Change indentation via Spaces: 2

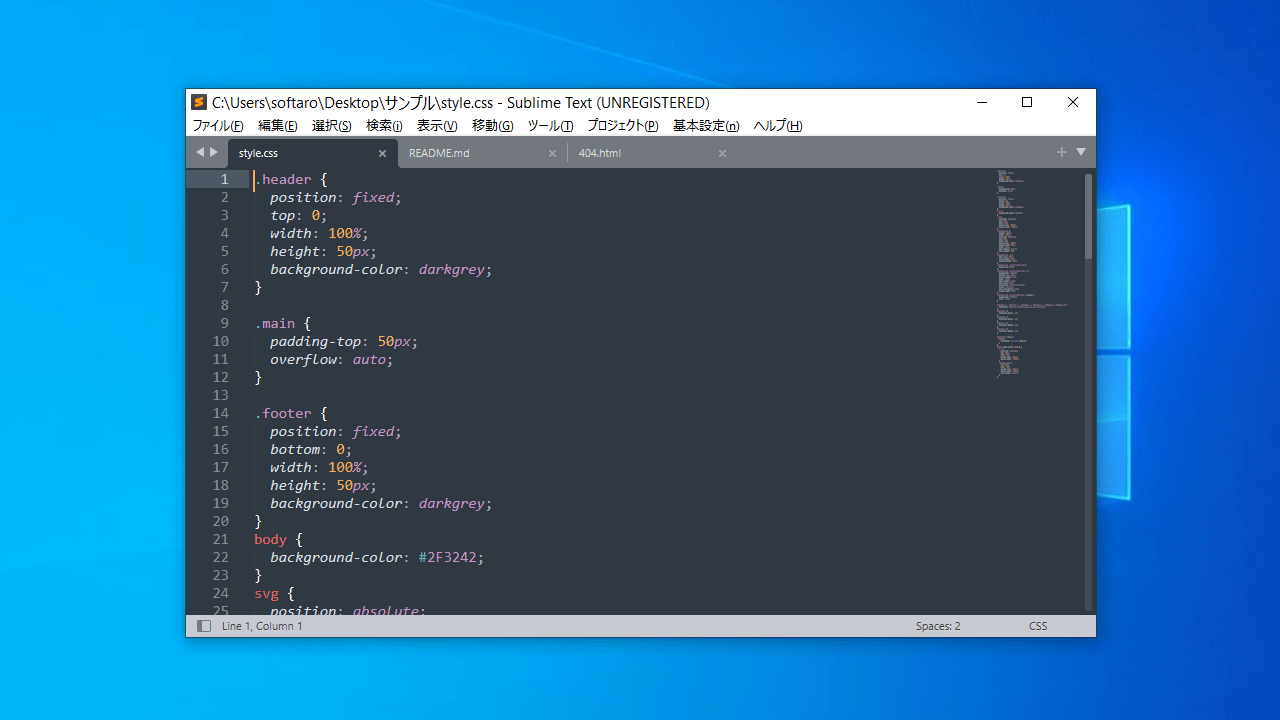(938, 626)
